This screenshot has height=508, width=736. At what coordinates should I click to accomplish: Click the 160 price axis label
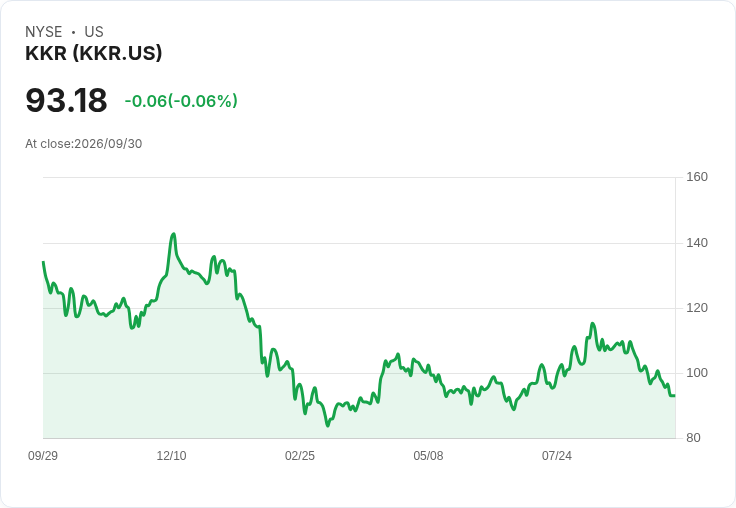697,177
